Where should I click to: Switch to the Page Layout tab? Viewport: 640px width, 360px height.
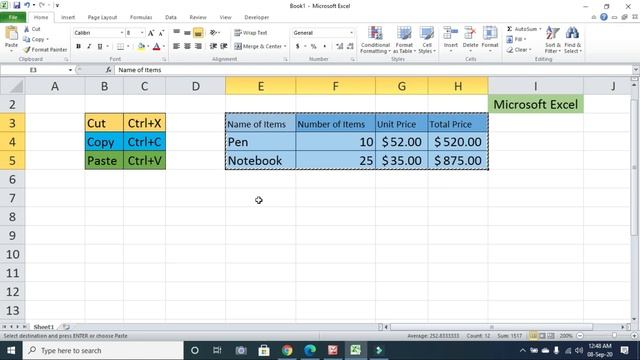tap(102, 18)
